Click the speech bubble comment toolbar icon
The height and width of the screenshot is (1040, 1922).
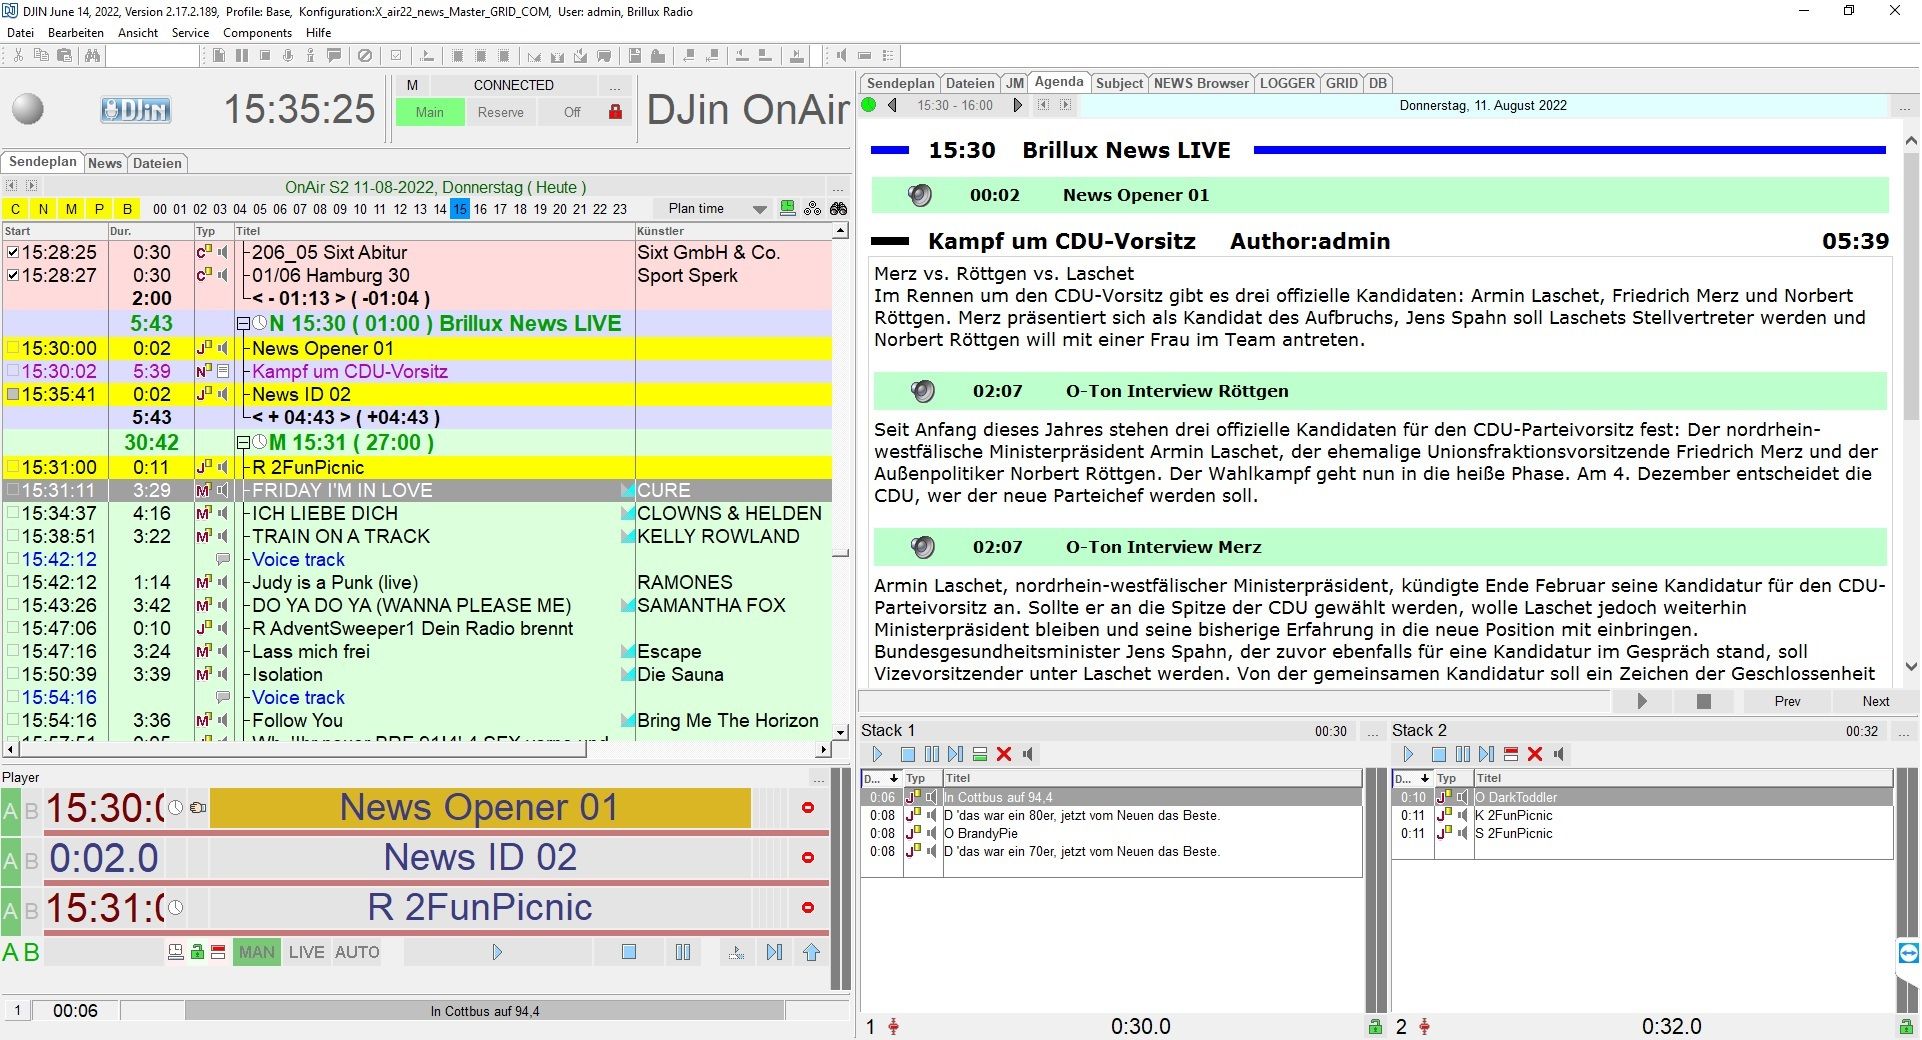pos(334,56)
